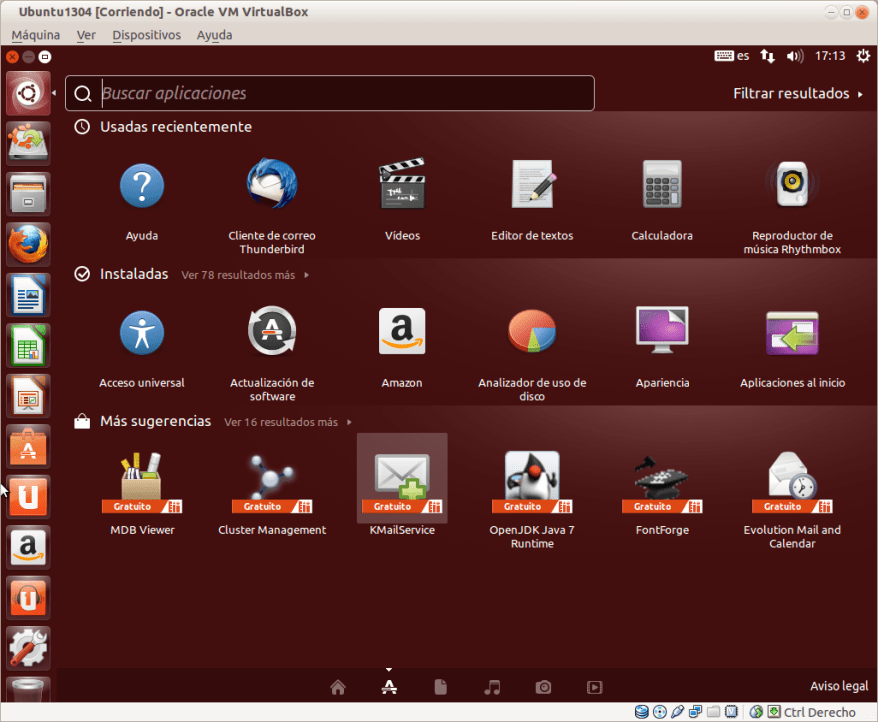Launch the Calculadora app
The width and height of the screenshot is (878, 722).
(x=661, y=186)
